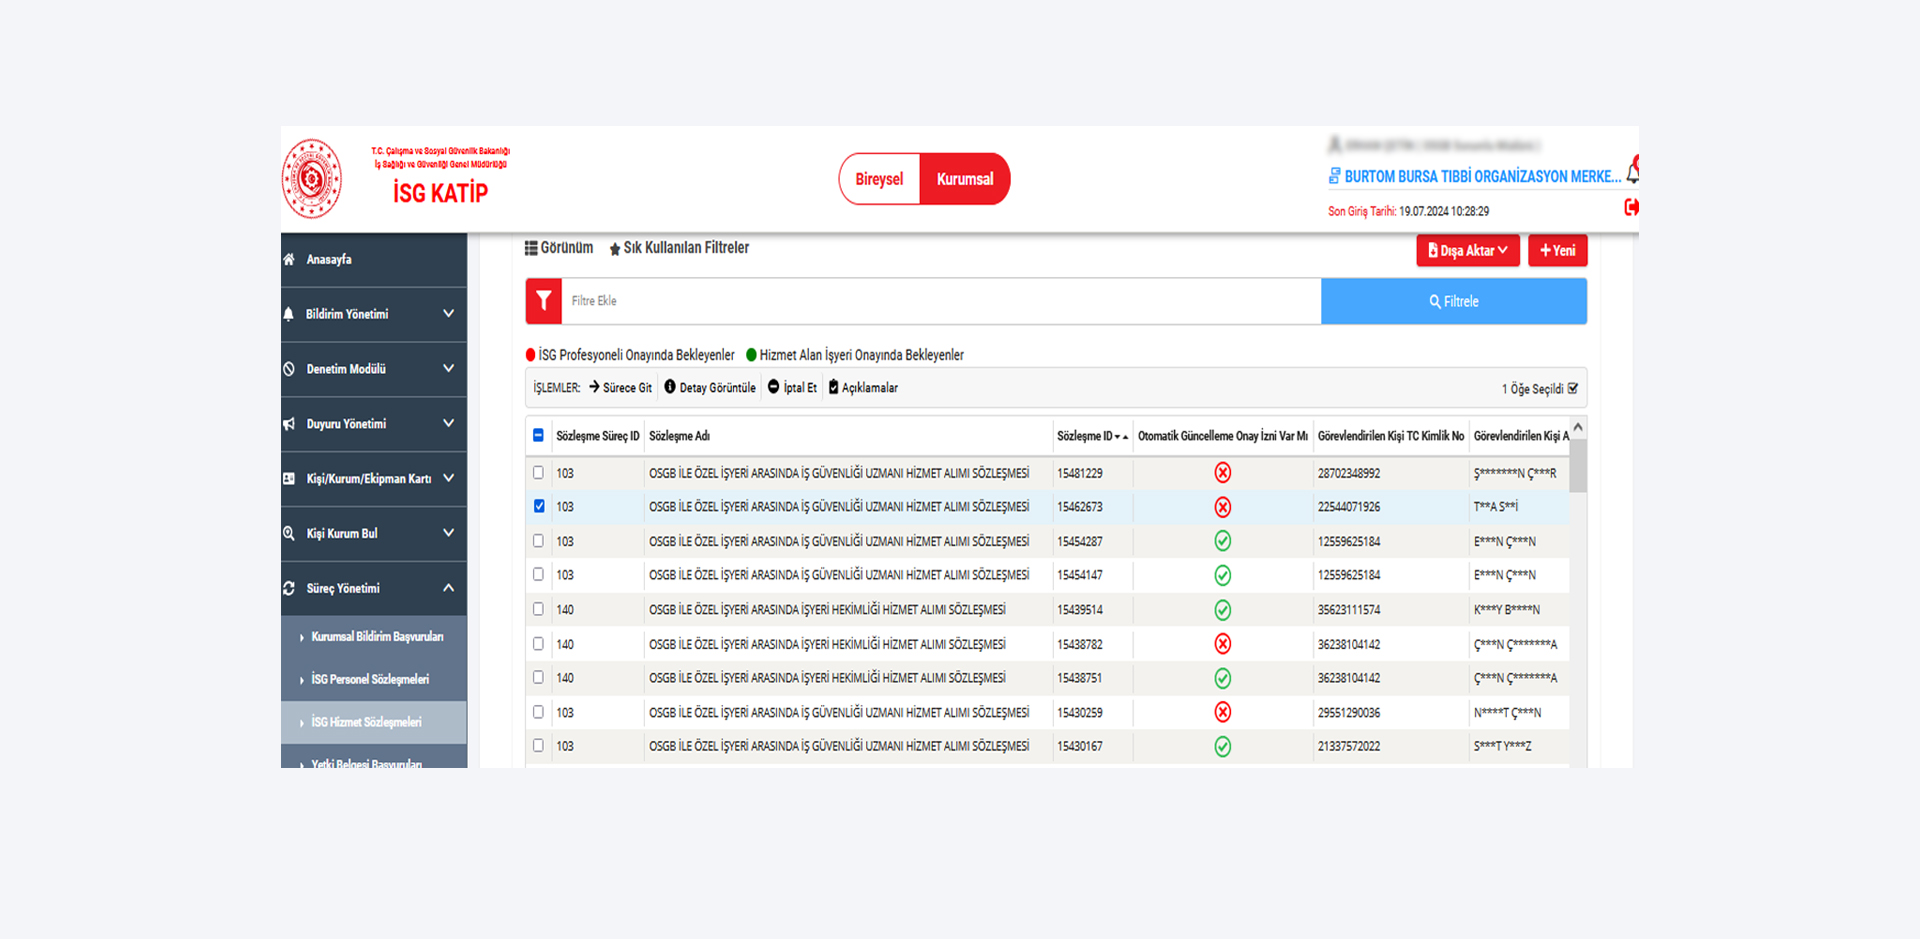Check the row for contract 15454287
The image size is (1920, 939).
(538, 540)
